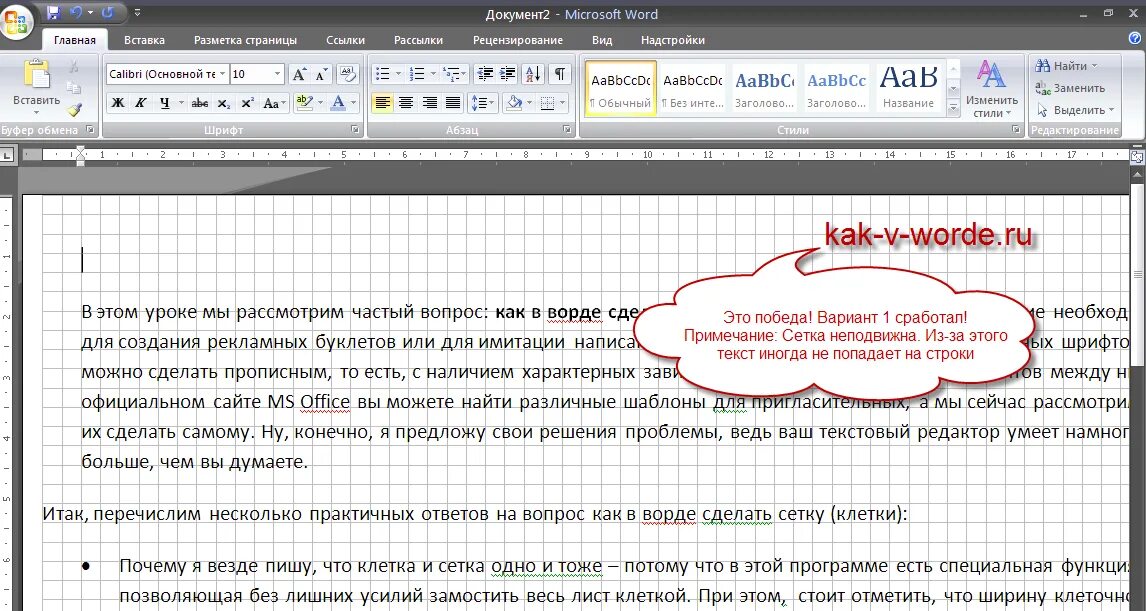
Task: Clear formatting with eraser icon
Action: click(347, 74)
